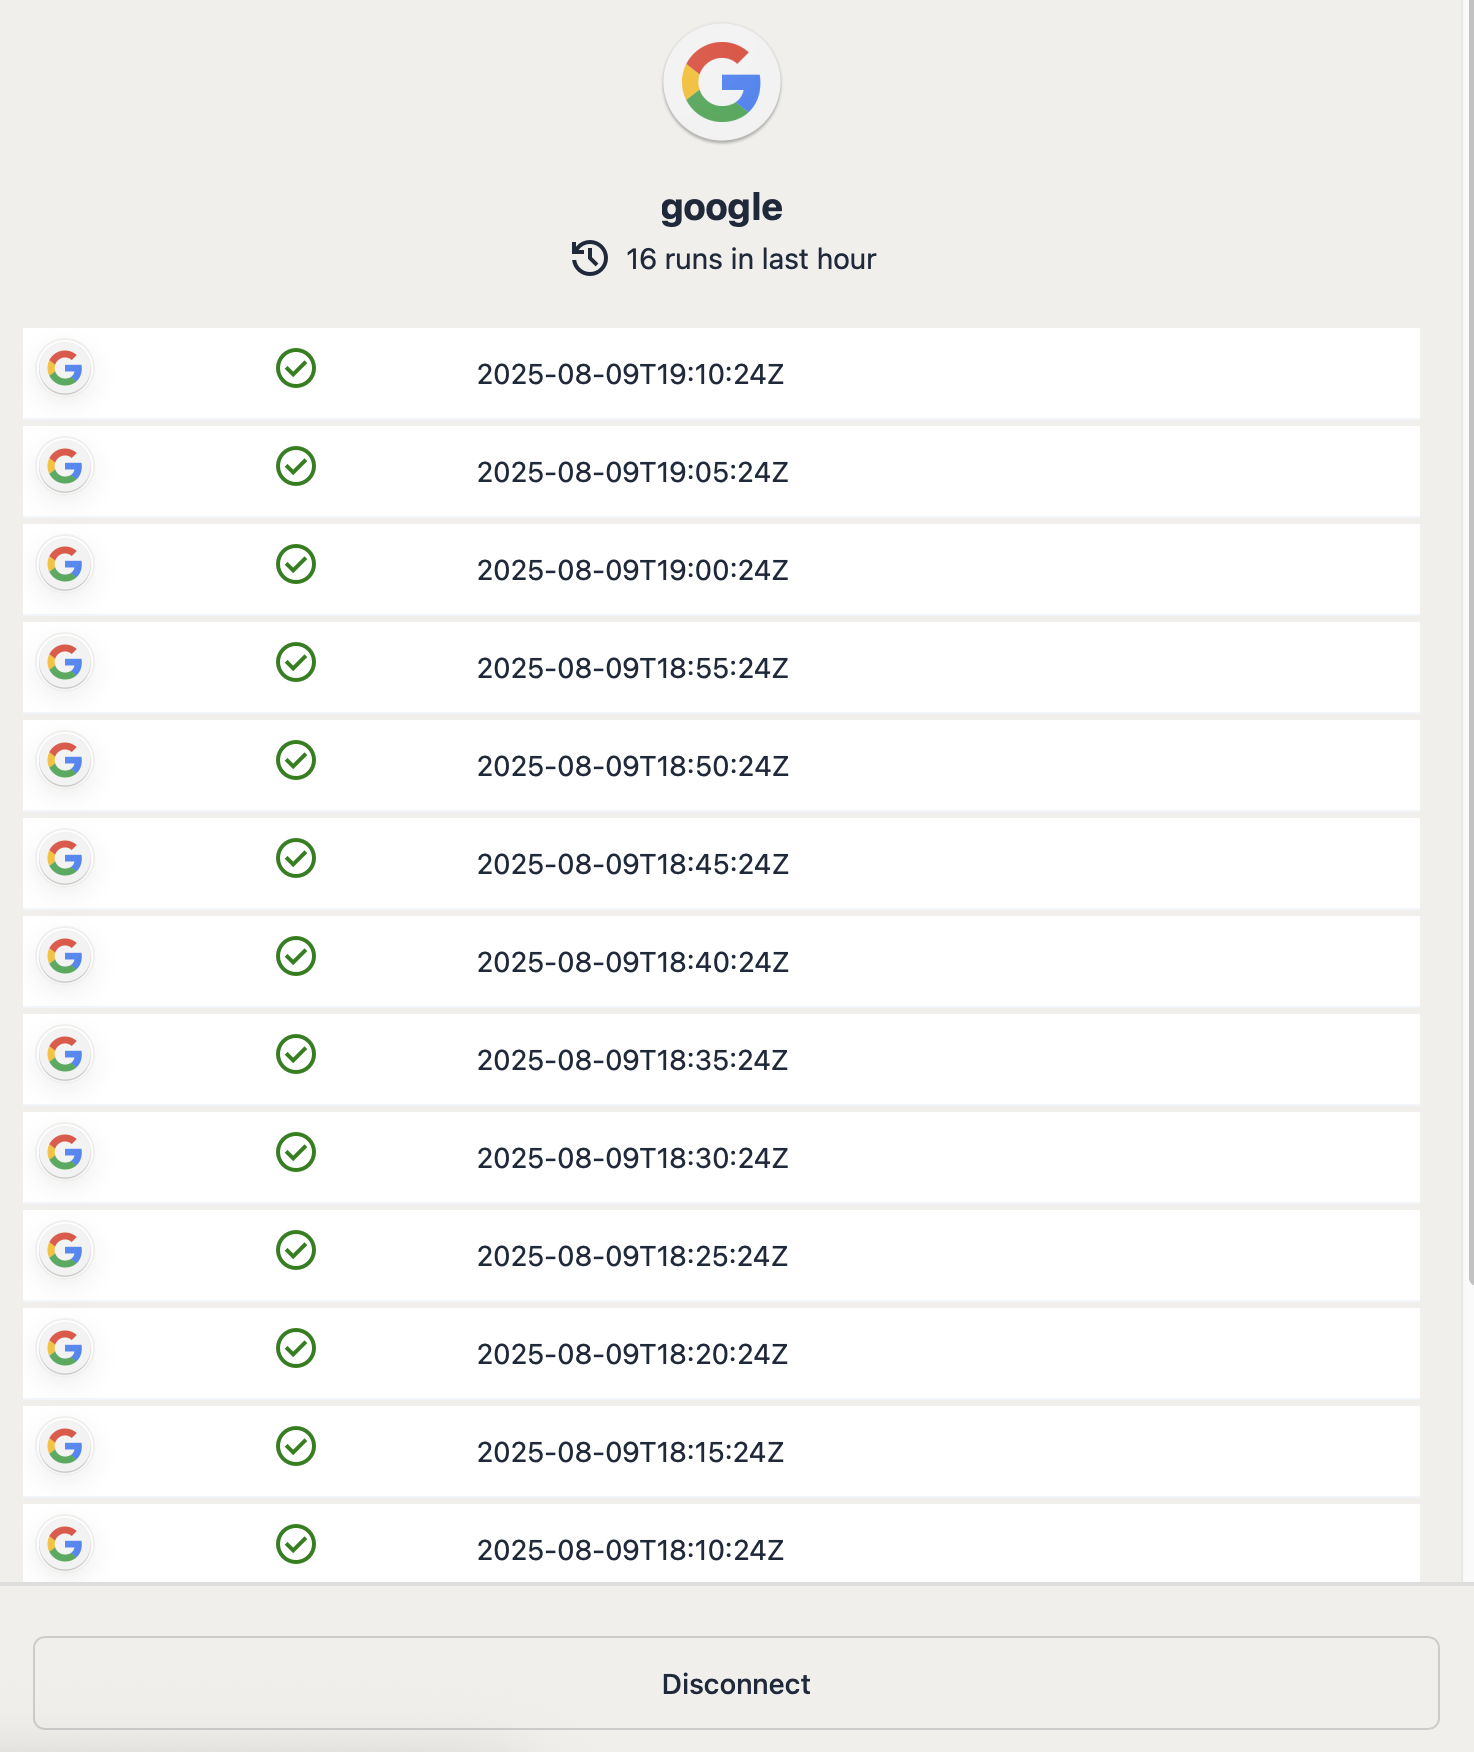Image resolution: width=1474 pixels, height=1752 pixels.
Task: Click the large Google logo at top
Action: coord(721,83)
